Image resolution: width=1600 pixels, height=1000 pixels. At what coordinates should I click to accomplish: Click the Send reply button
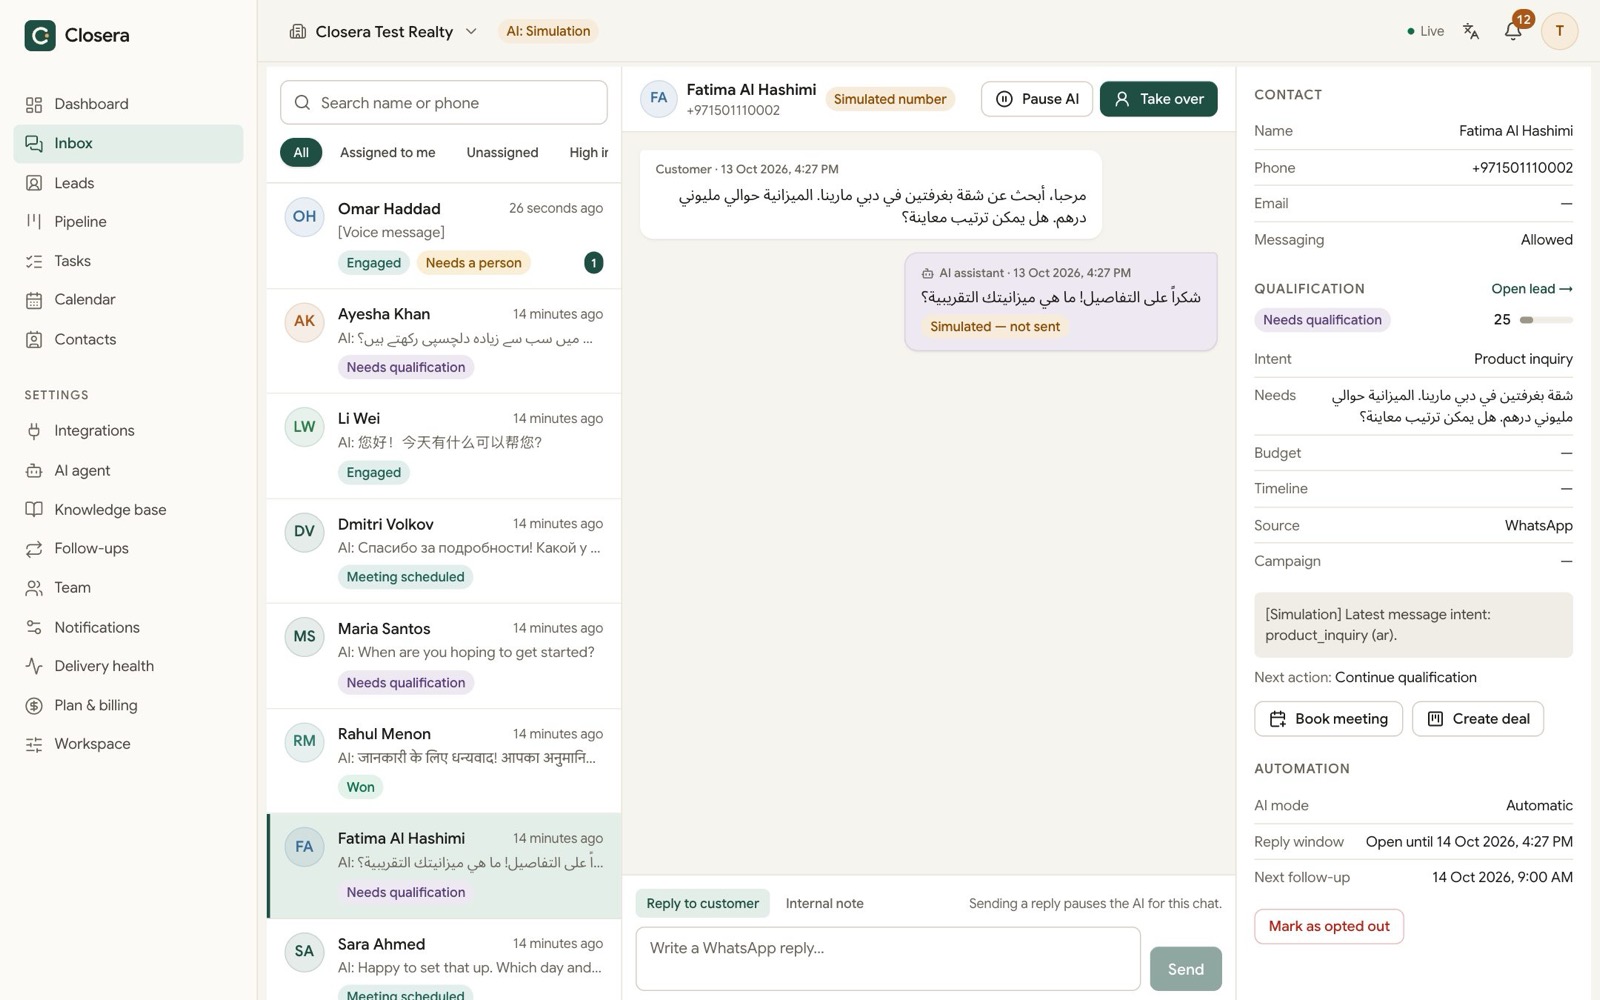[x=1186, y=969]
